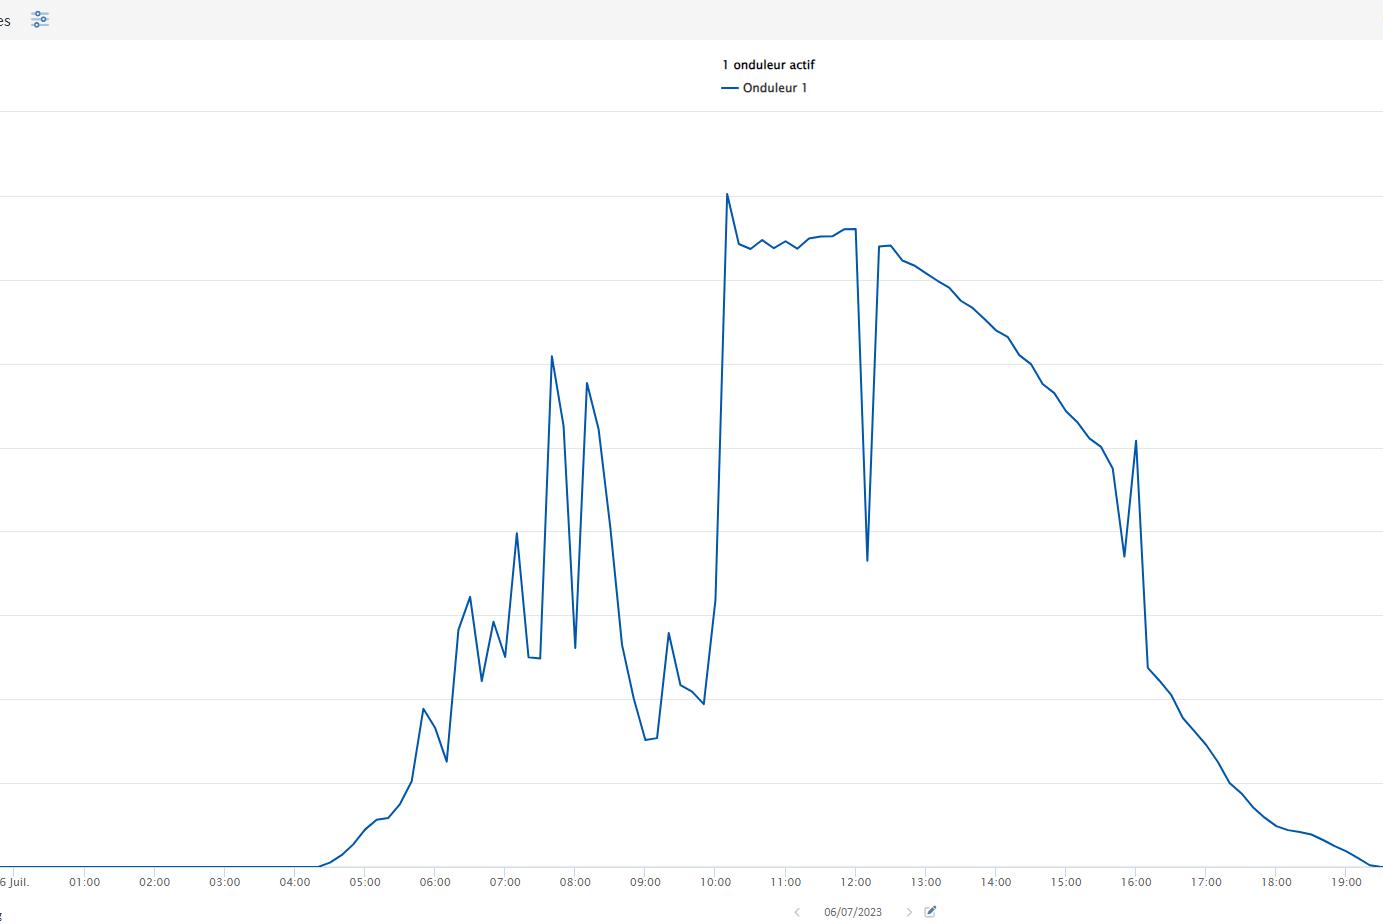
Task: Toggle the Onduleur 1 legend series
Action: (765, 88)
